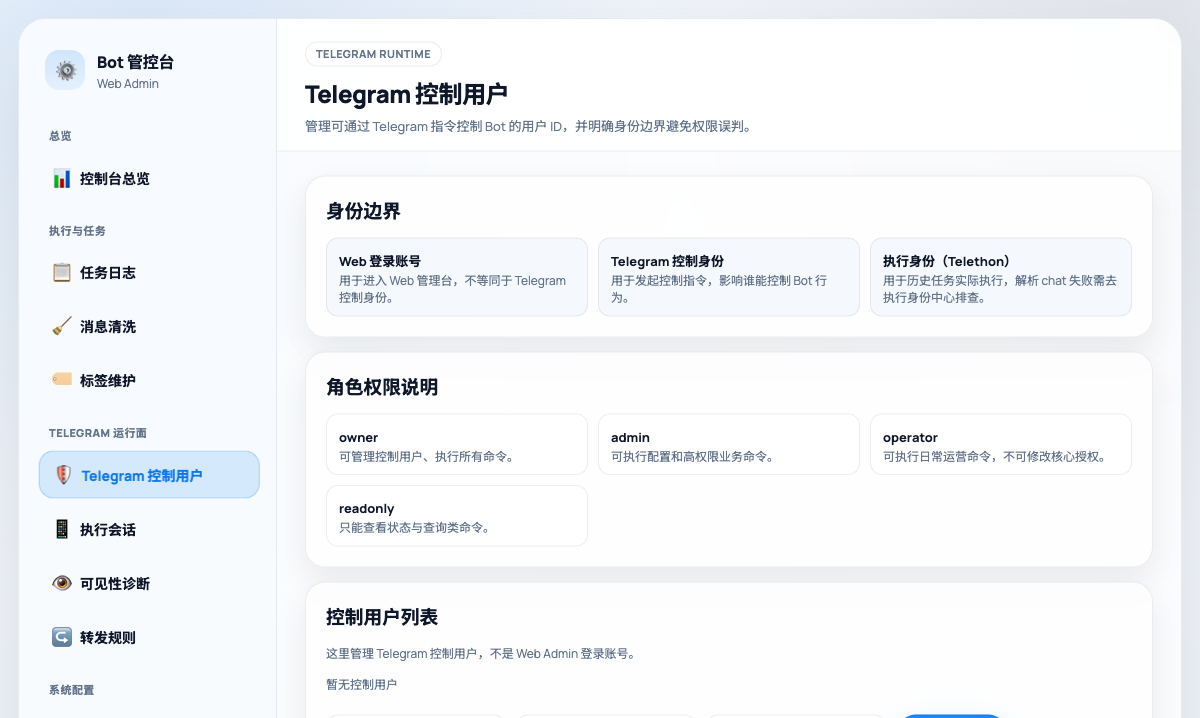Click the tag icon for 标签维护
This screenshot has width=1200, height=718.
[62, 380]
